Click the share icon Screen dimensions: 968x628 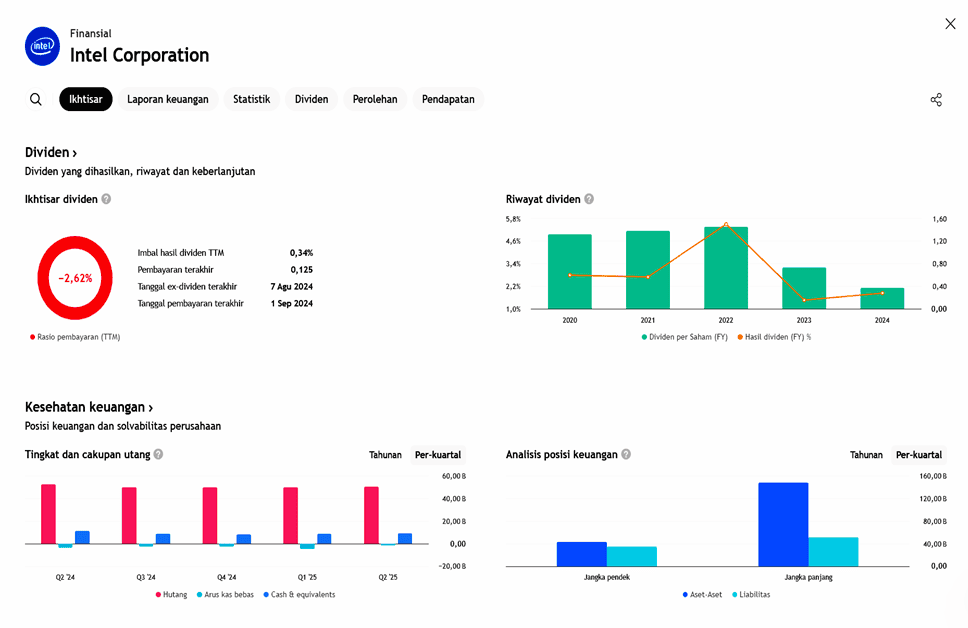click(936, 100)
